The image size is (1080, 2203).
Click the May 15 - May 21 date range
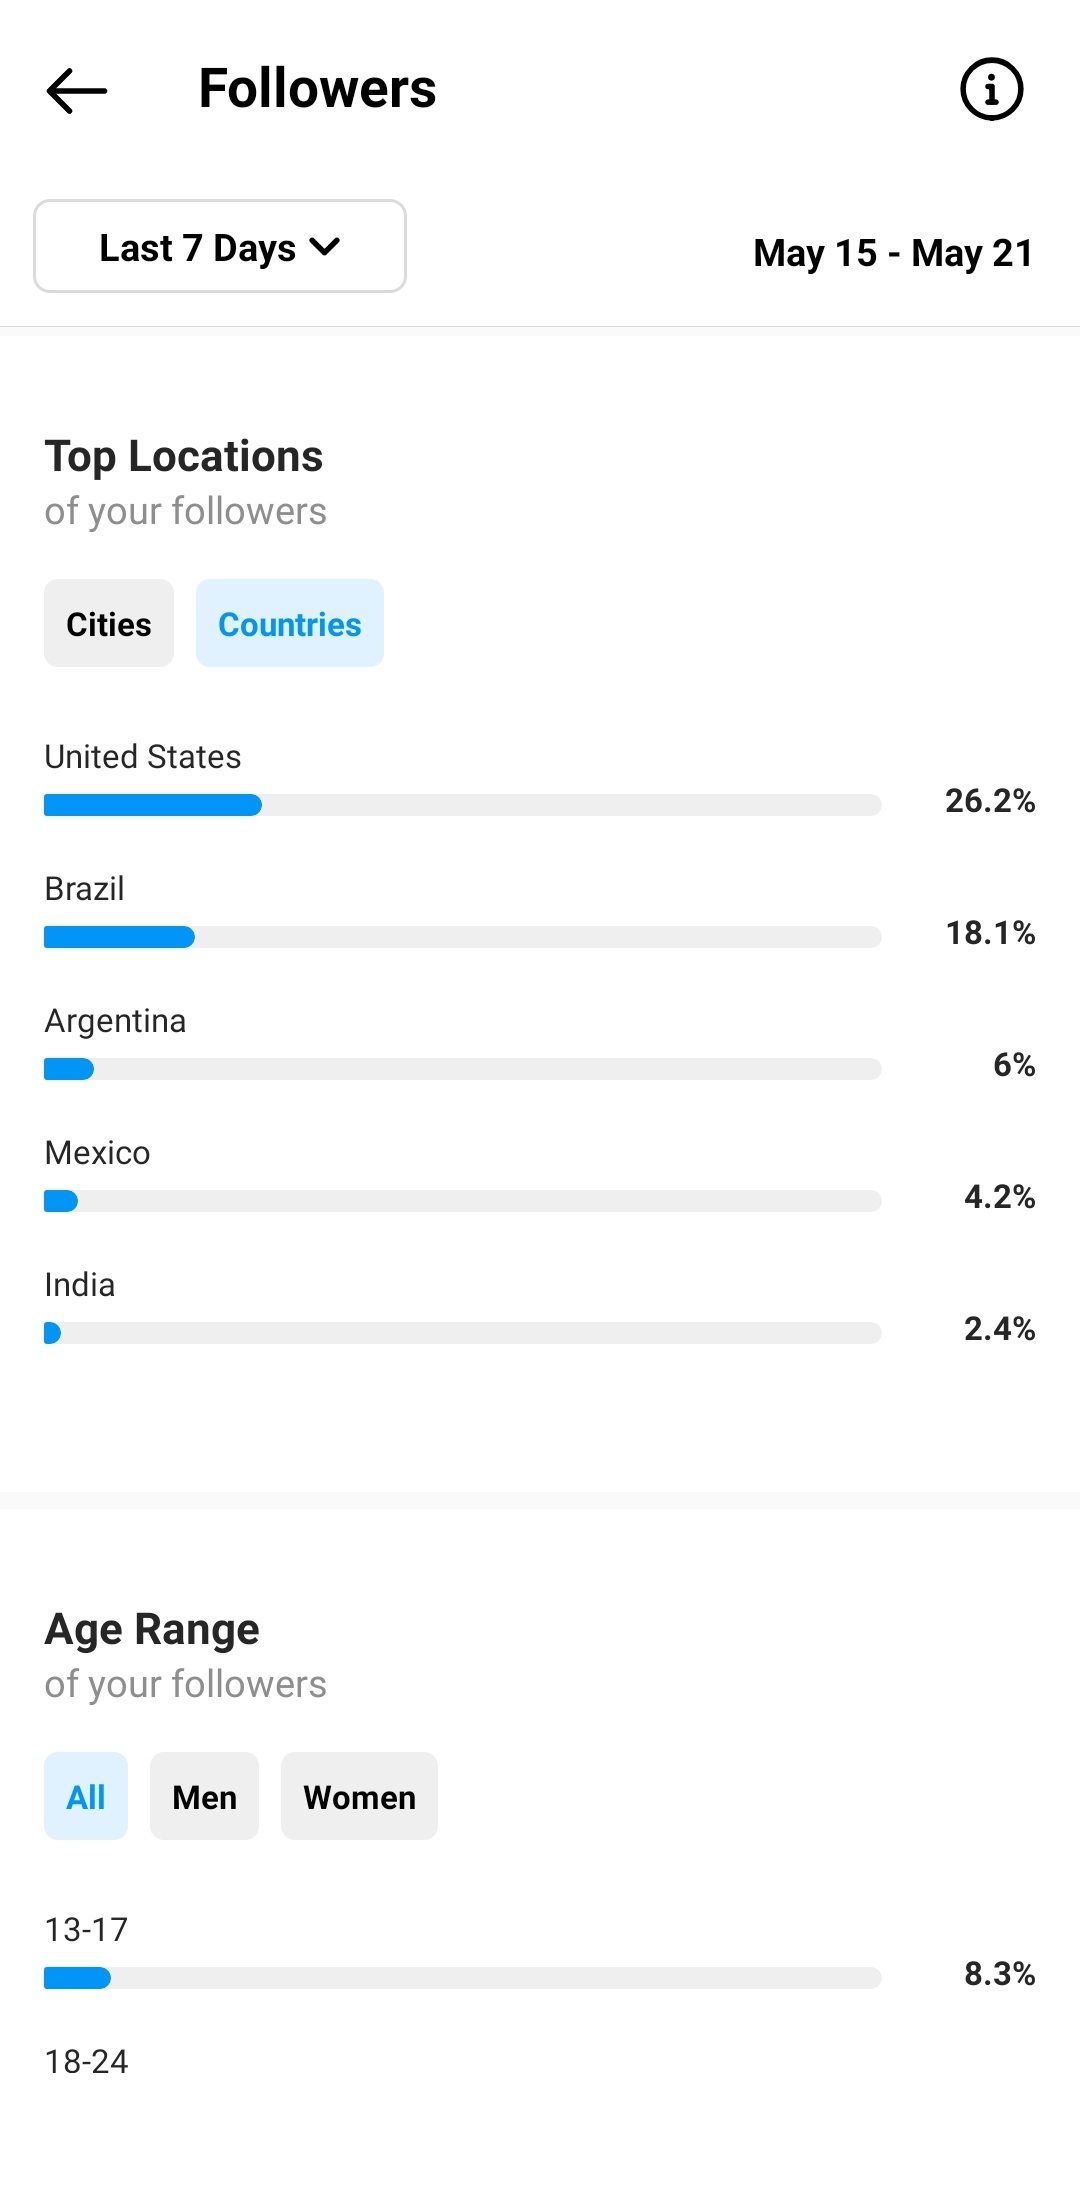[x=893, y=253]
